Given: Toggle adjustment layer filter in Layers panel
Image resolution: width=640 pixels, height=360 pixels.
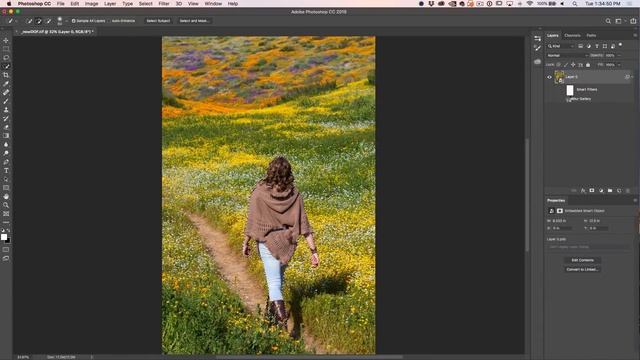Looking at the screenshot, I should coord(589,46).
